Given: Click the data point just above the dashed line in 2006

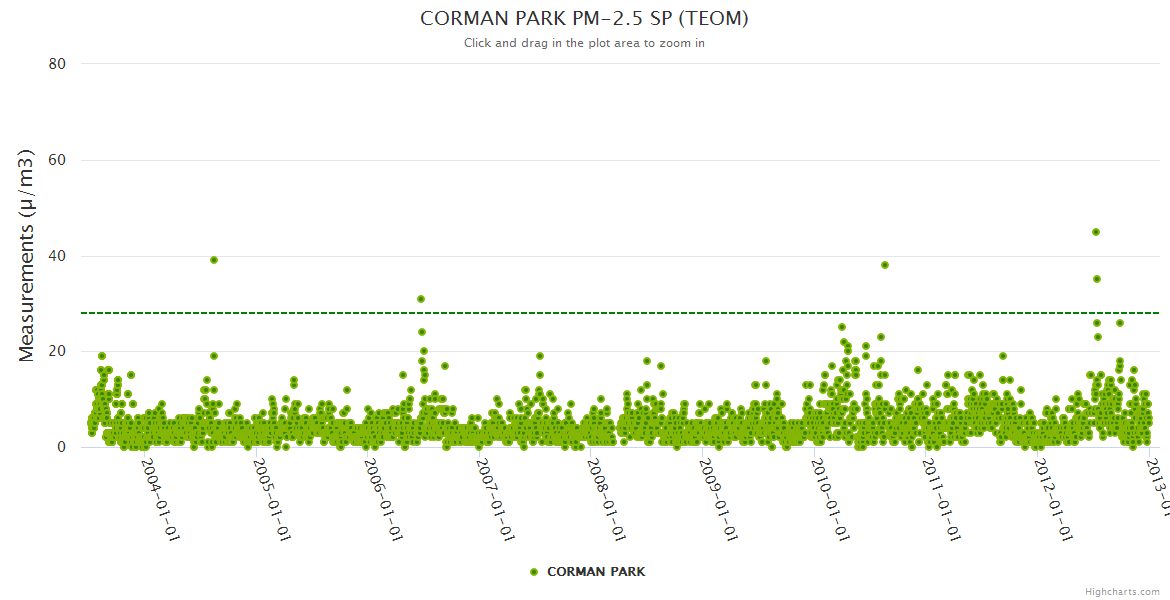Looking at the screenshot, I should point(421,299).
